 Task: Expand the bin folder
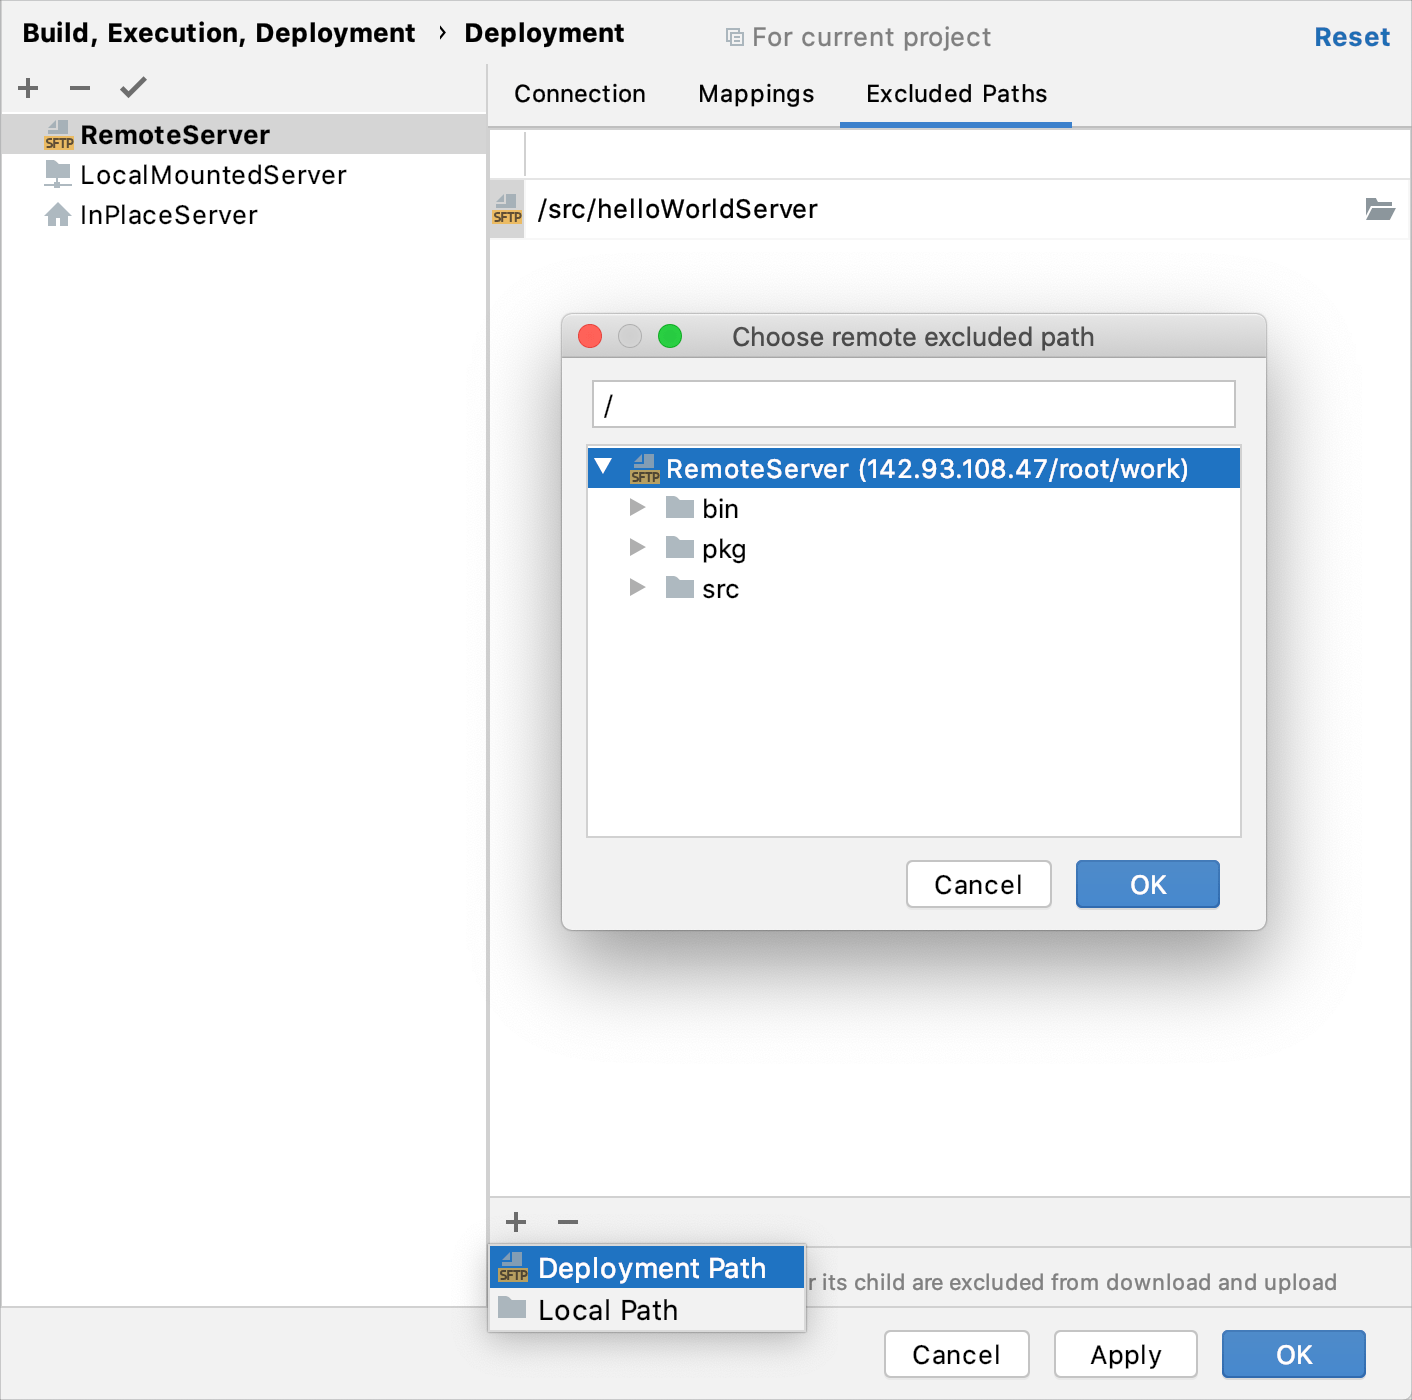point(638,507)
